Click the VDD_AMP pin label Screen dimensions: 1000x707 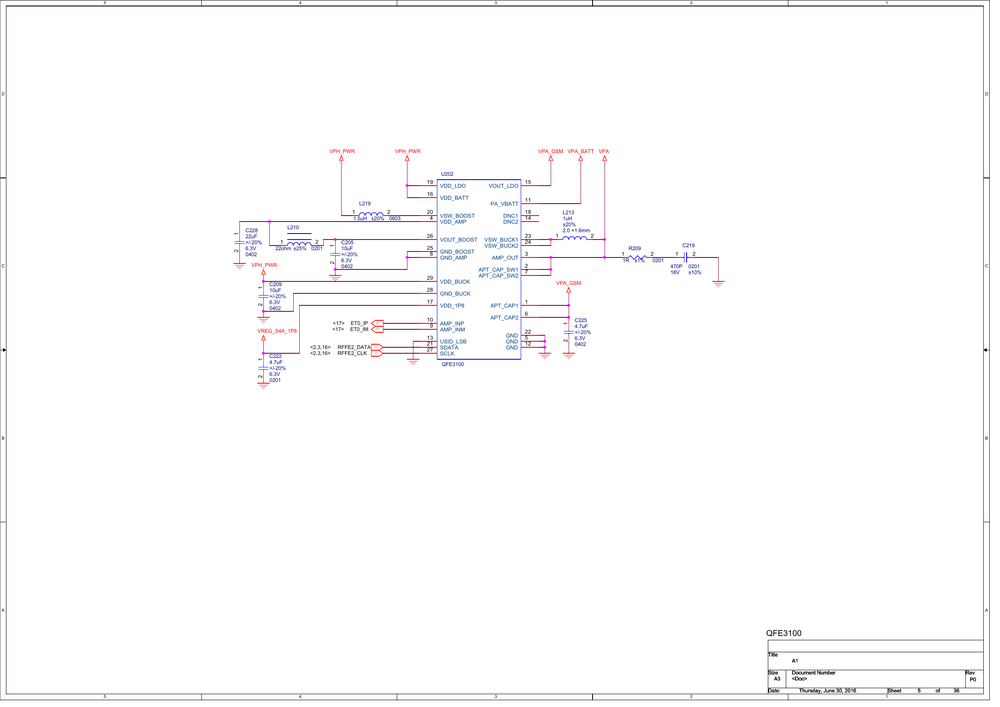coord(453,222)
